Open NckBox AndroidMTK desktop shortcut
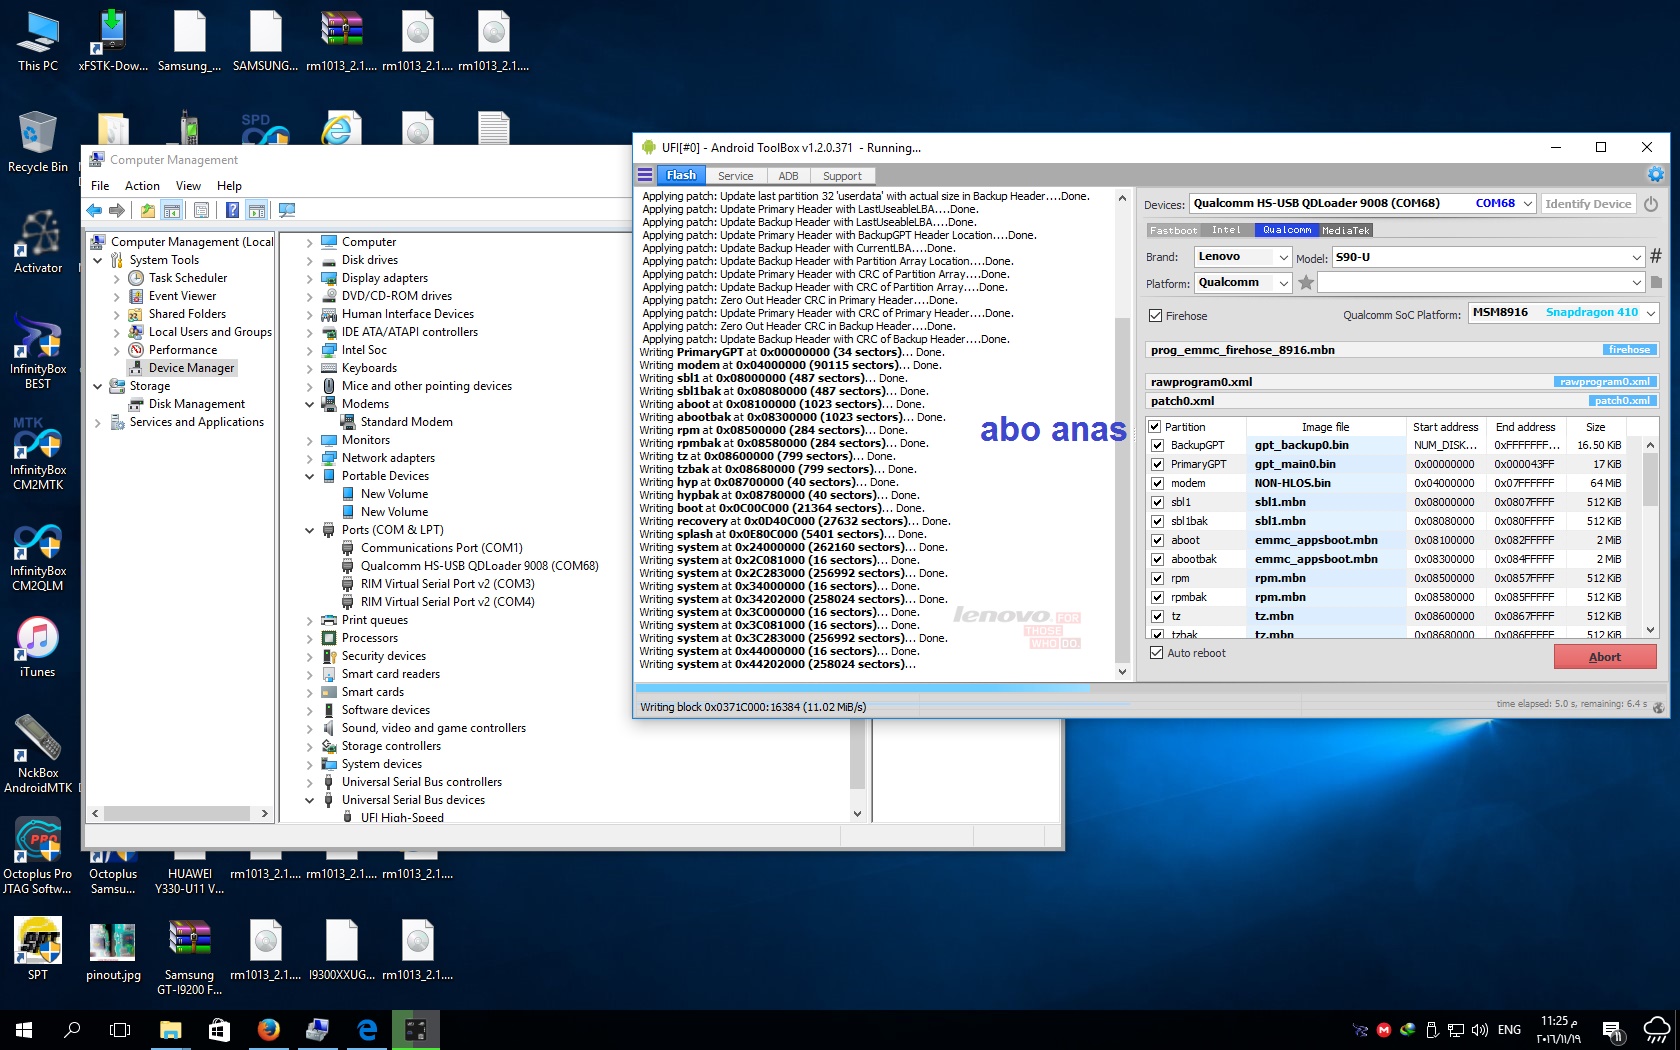This screenshot has height=1050, width=1680. (x=37, y=755)
